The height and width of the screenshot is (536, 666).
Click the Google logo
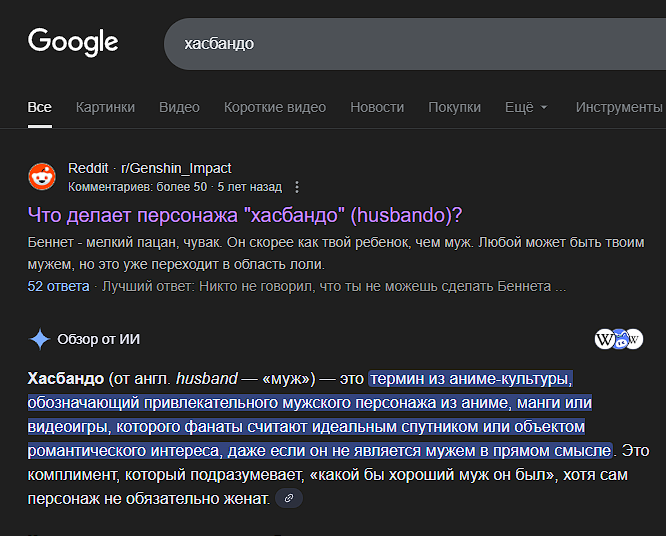[x=73, y=42]
